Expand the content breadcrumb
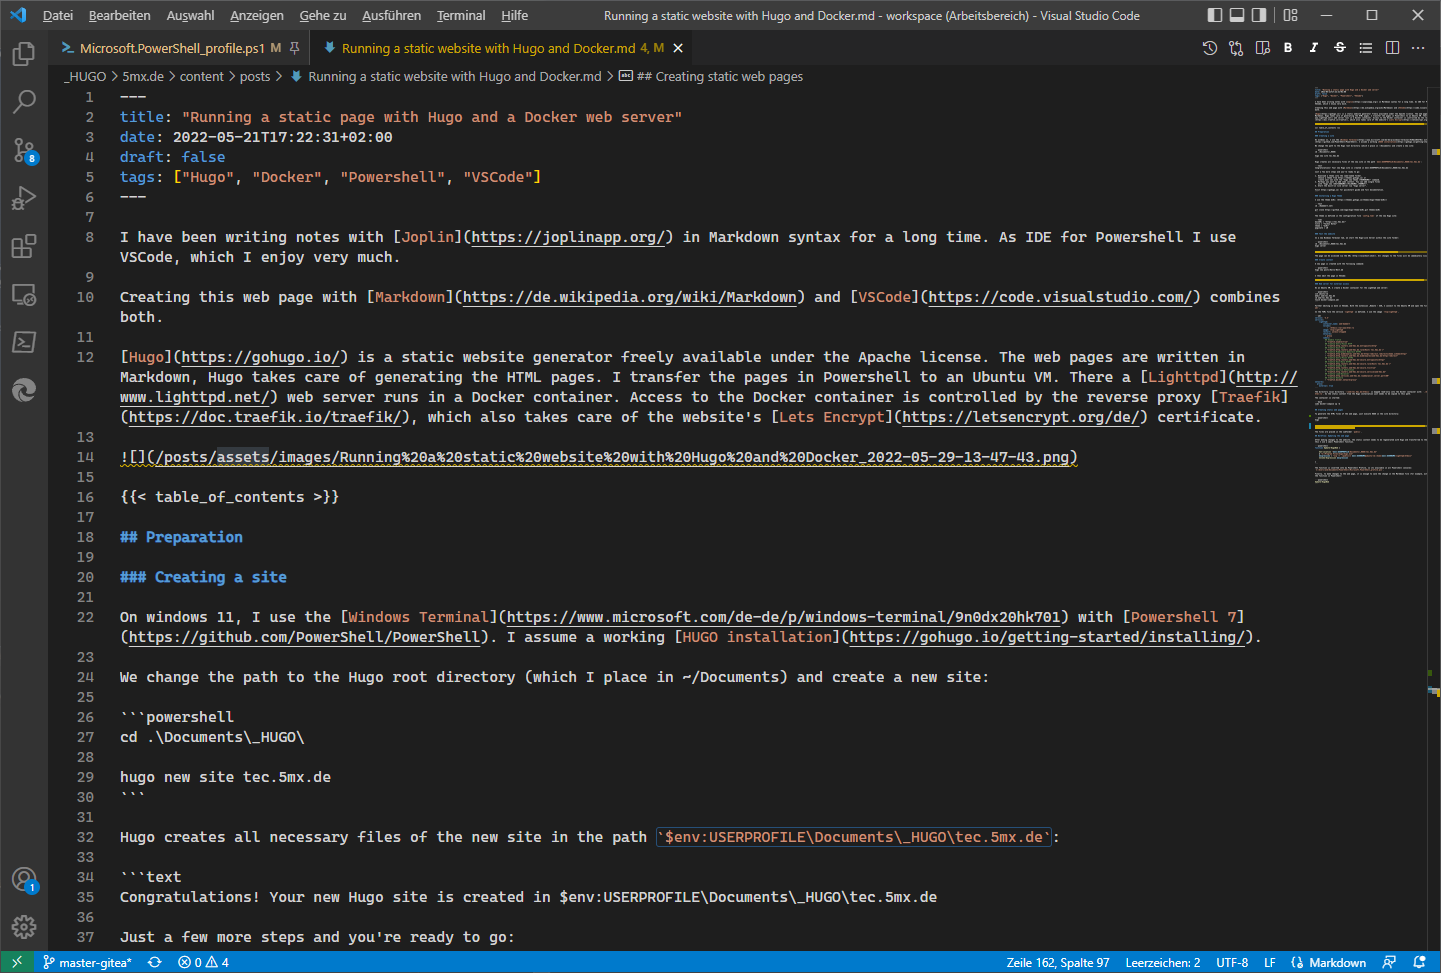Screen dimensions: 1441x973 [202, 76]
